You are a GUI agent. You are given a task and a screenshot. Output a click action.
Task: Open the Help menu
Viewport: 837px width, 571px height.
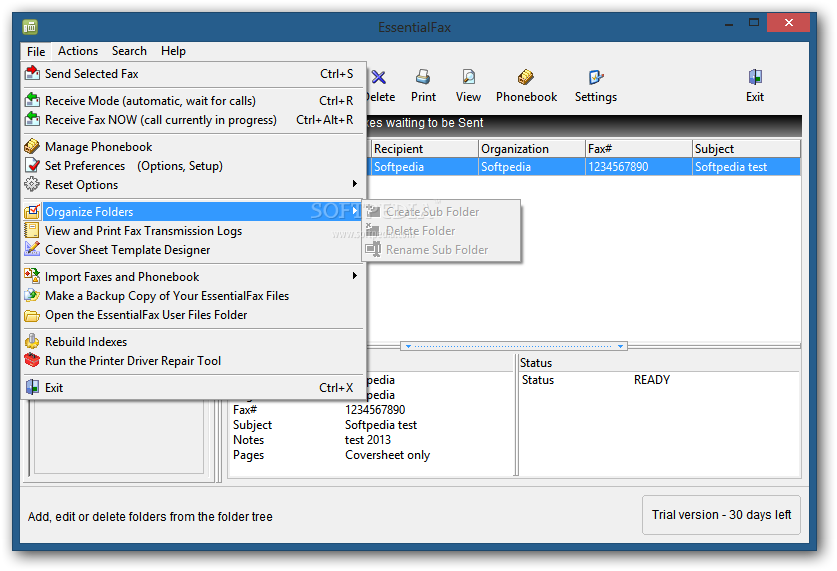(x=173, y=51)
